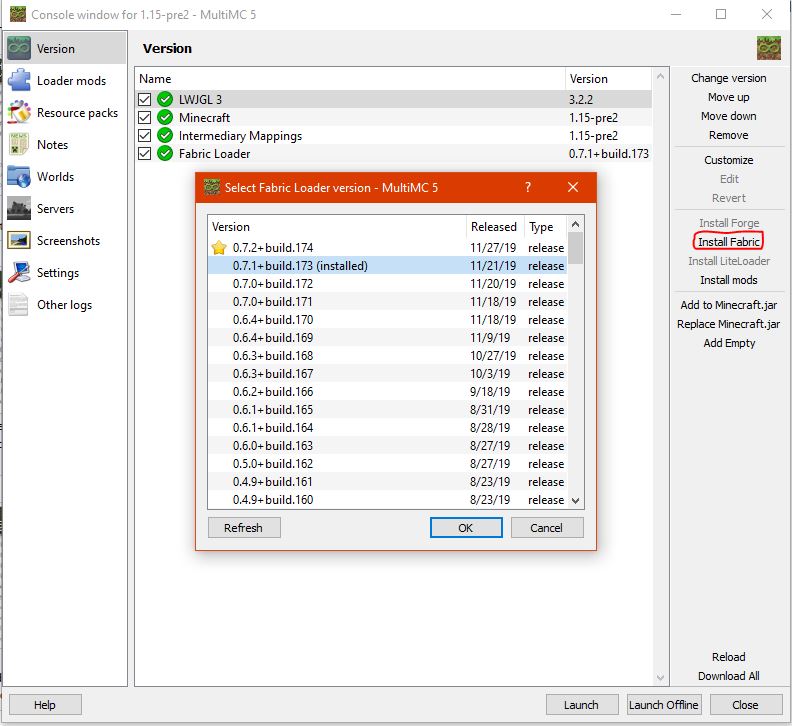The image size is (792, 726).
Task: Click Version column header in component list
Action: pyautogui.click(x=609, y=79)
